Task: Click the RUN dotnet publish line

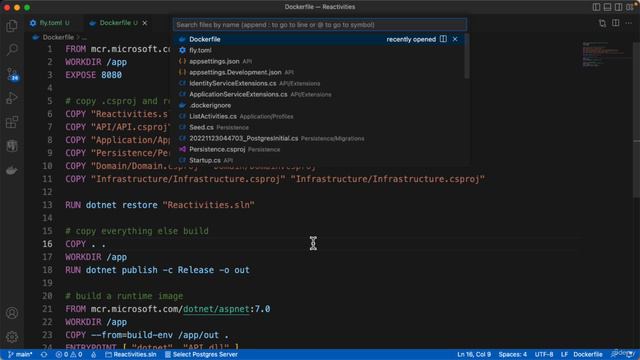Action: point(157,270)
